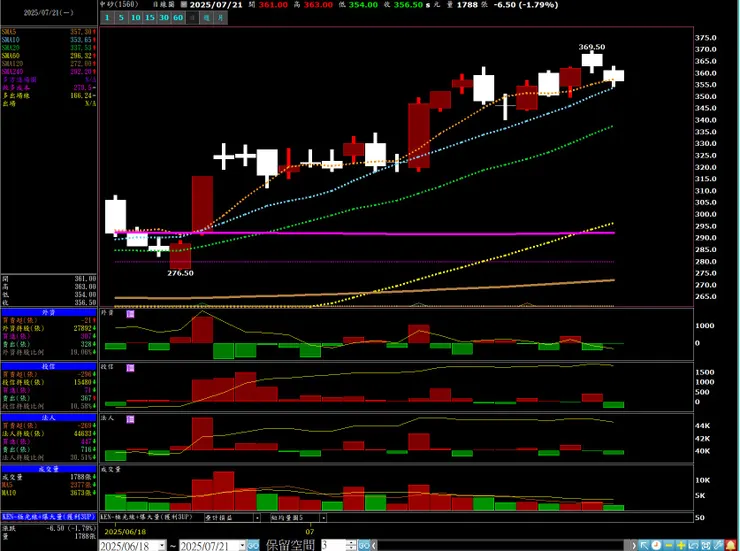
Task: Zoom out chart with yellow minus icon
Action: pos(669,545)
